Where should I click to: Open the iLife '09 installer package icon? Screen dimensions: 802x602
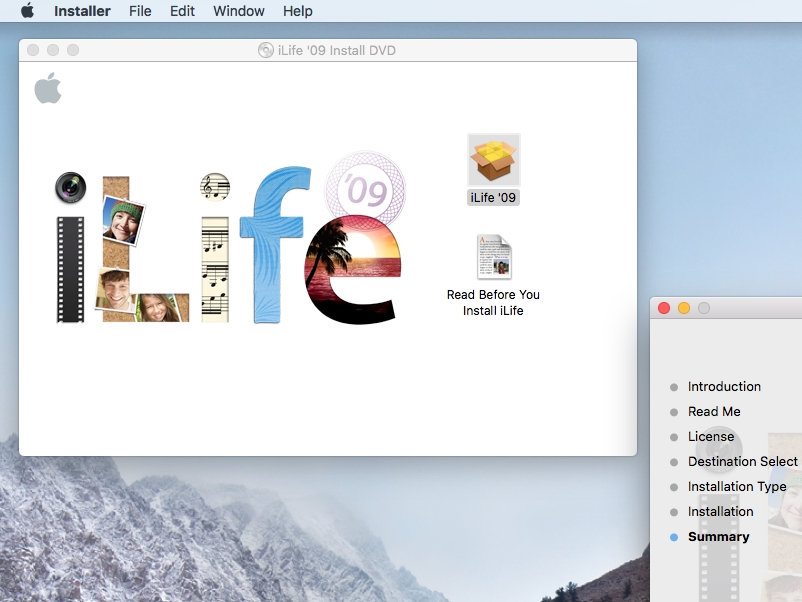[x=494, y=161]
